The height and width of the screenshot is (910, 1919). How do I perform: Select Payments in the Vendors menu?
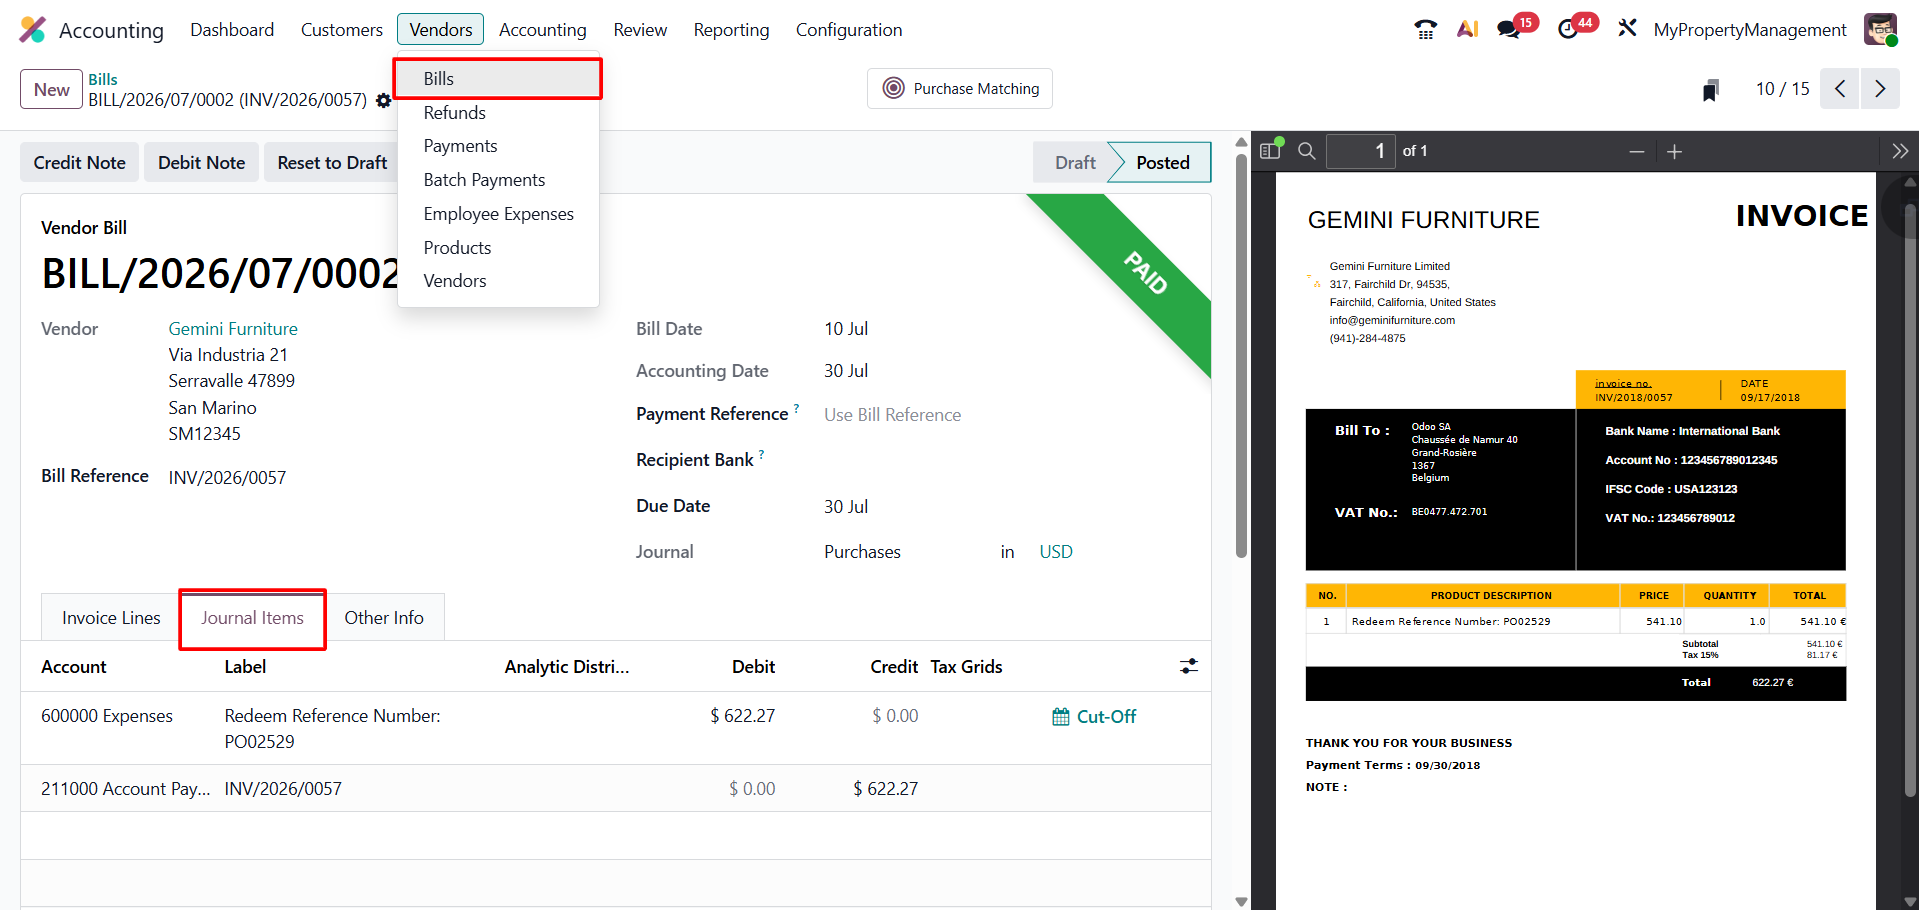[x=498, y=146]
